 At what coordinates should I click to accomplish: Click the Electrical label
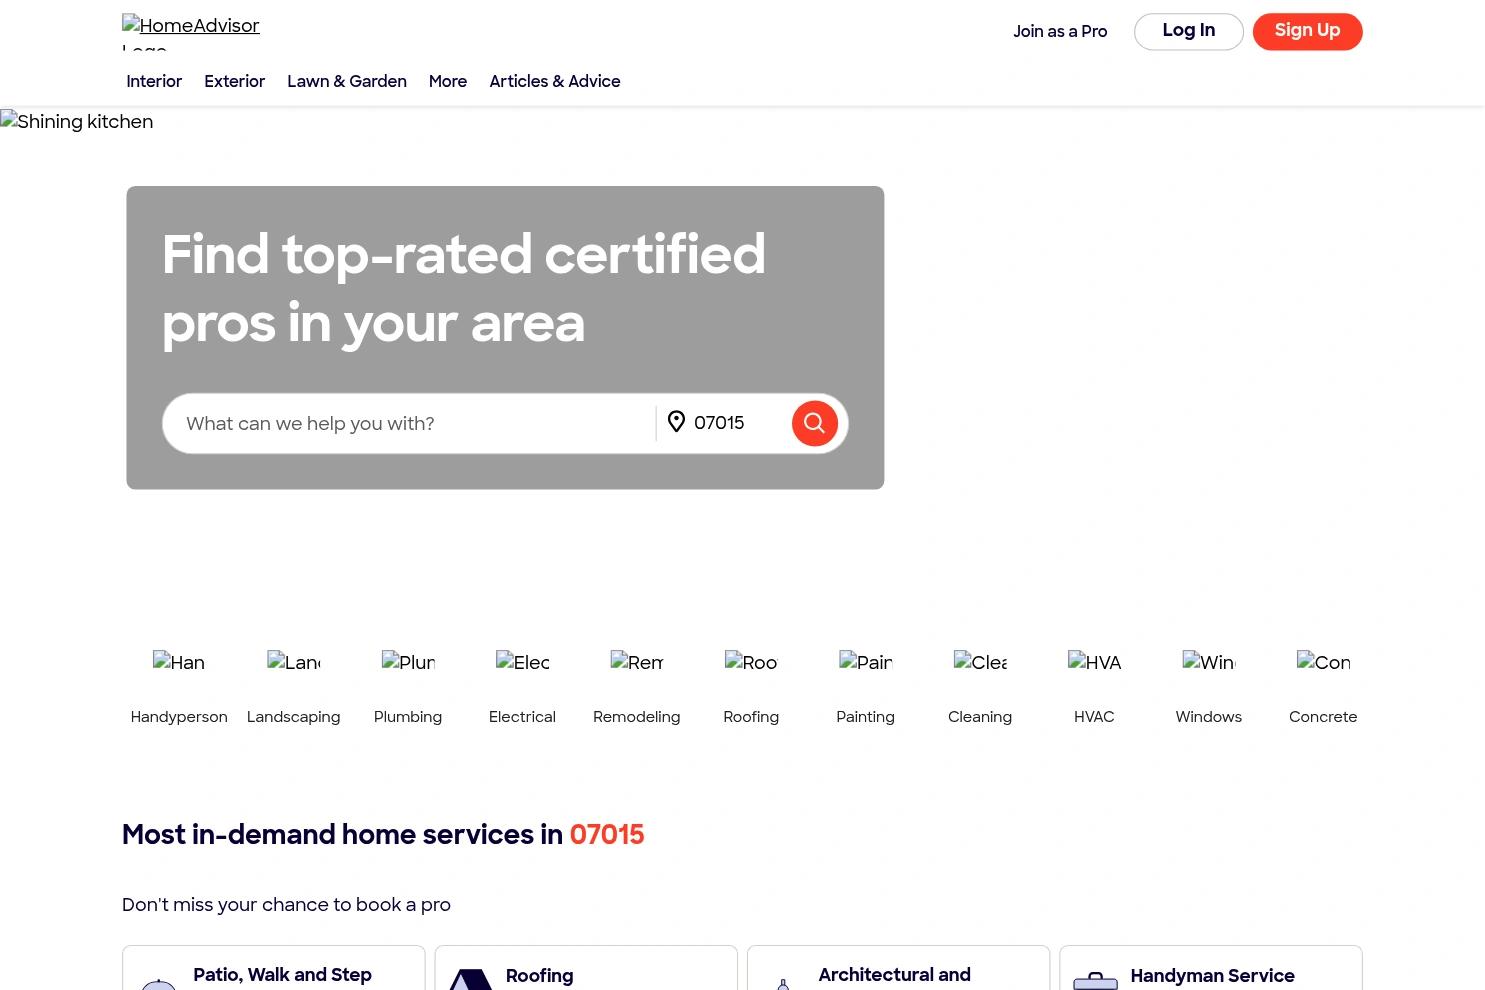522,717
